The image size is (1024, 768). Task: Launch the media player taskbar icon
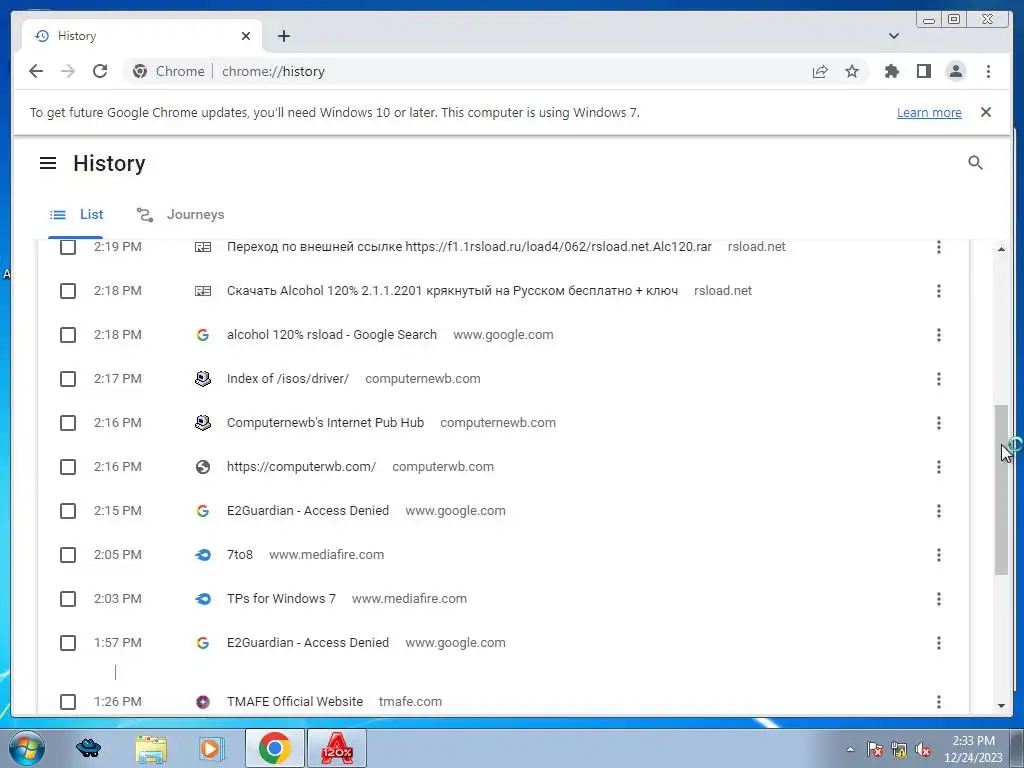tap(211, 748)
